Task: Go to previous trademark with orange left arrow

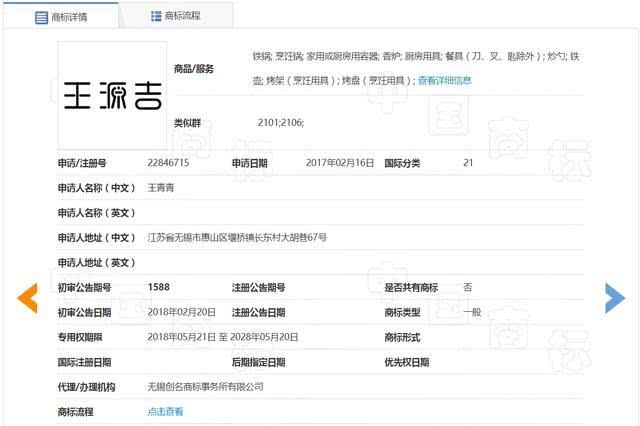Action: tap(28, 297)
